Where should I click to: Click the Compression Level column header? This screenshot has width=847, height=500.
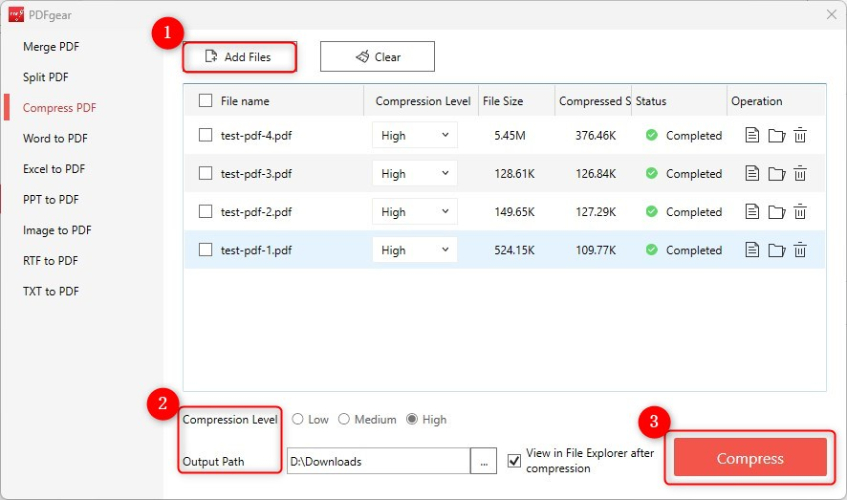pos(422,101)
